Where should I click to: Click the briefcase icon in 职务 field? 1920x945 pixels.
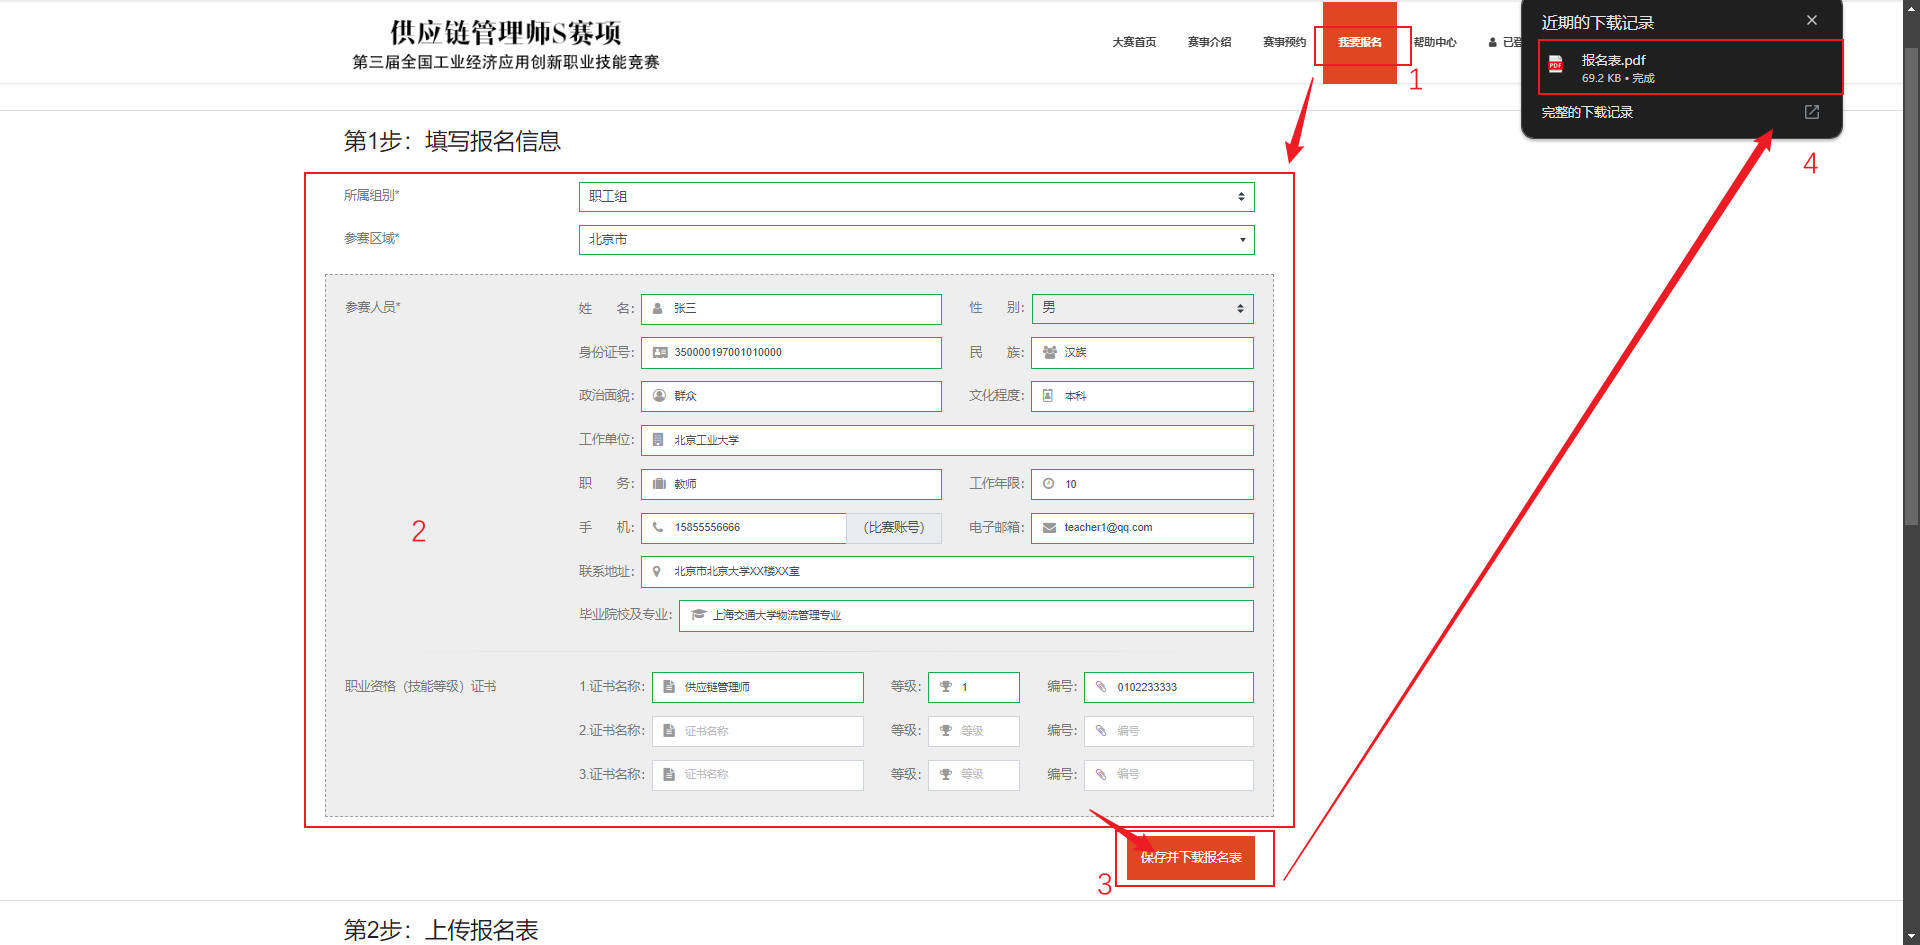tap(659, 484)
